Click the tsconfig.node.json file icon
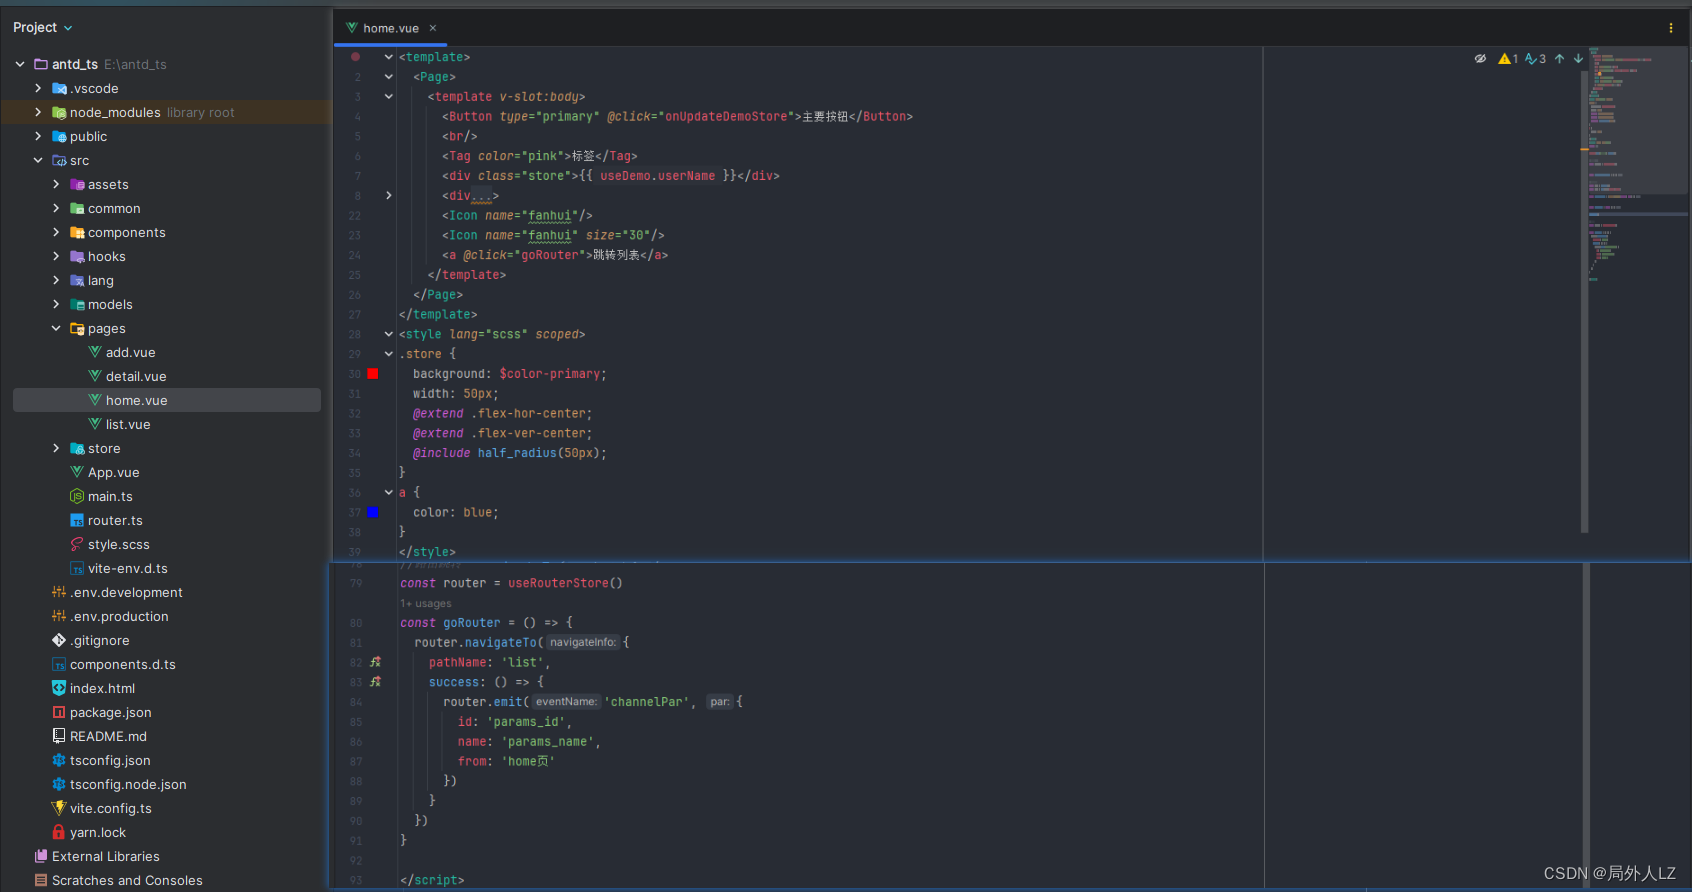Viewport: 1692px width, 892px height. coord(59,784)
